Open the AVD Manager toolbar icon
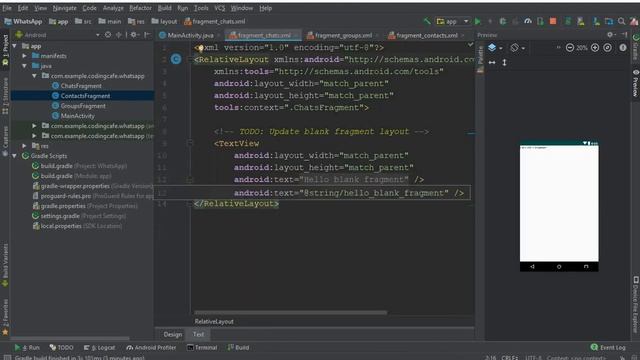 pyautogui.click(x=581, y=21)
